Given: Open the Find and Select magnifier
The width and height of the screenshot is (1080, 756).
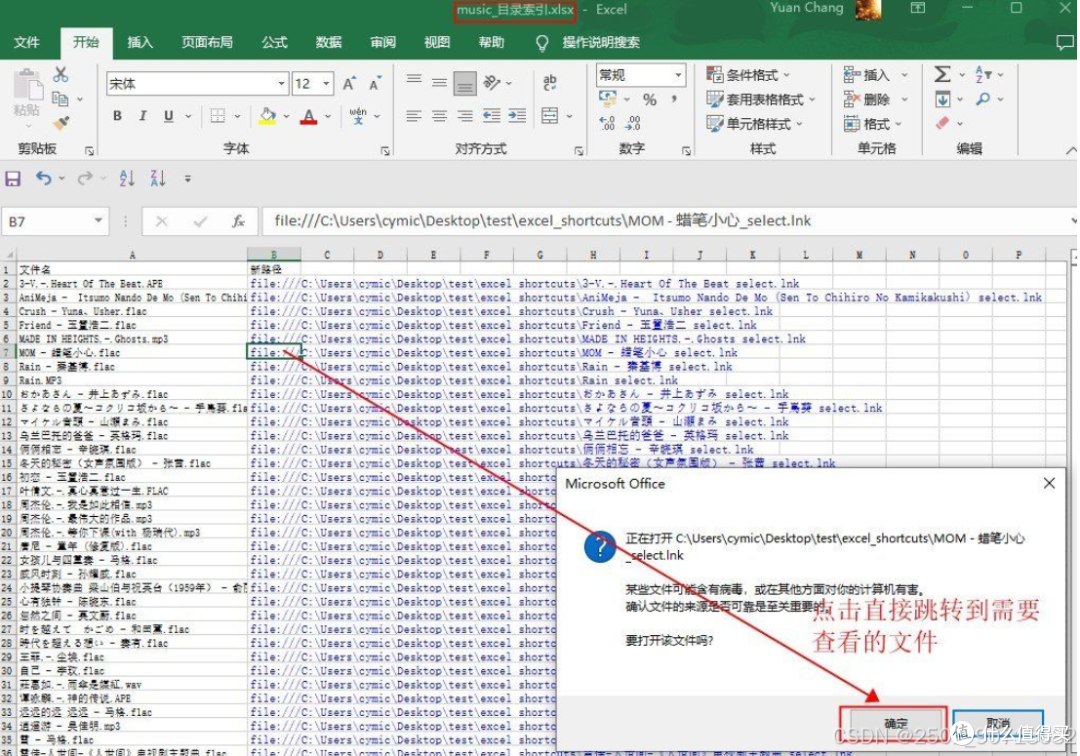Looking at the screenshot, I should [x=983, y=100].
